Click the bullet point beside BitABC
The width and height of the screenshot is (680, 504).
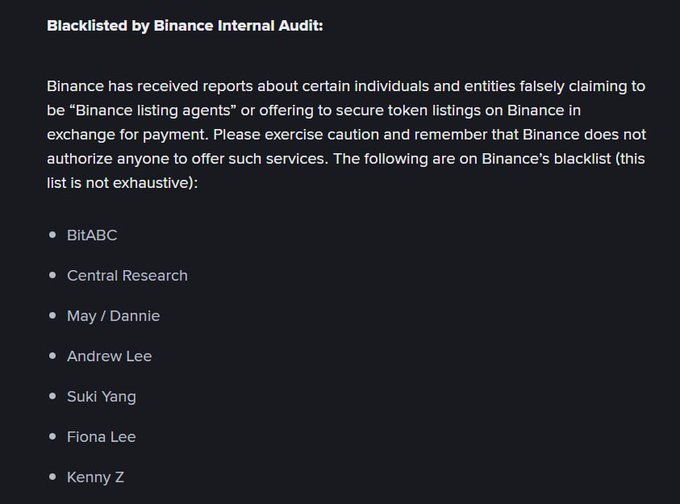click(52, 235)
